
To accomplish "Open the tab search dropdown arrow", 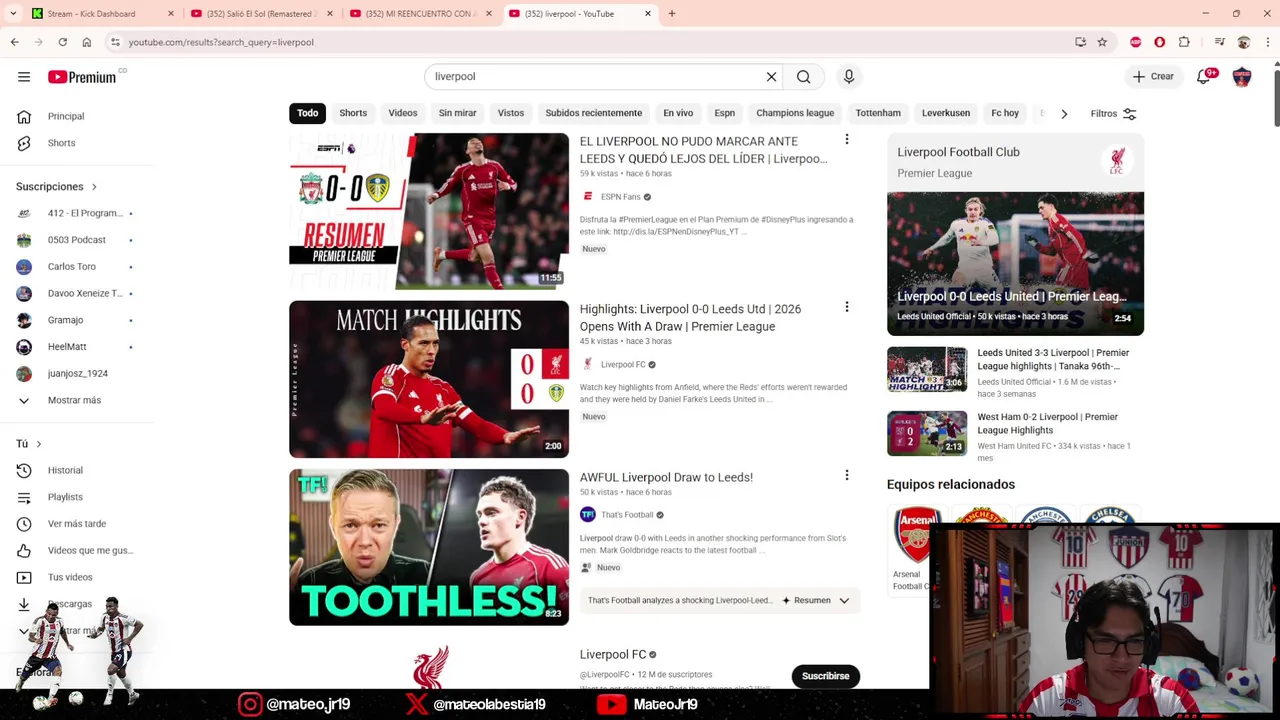I will [x=13, y=14].
